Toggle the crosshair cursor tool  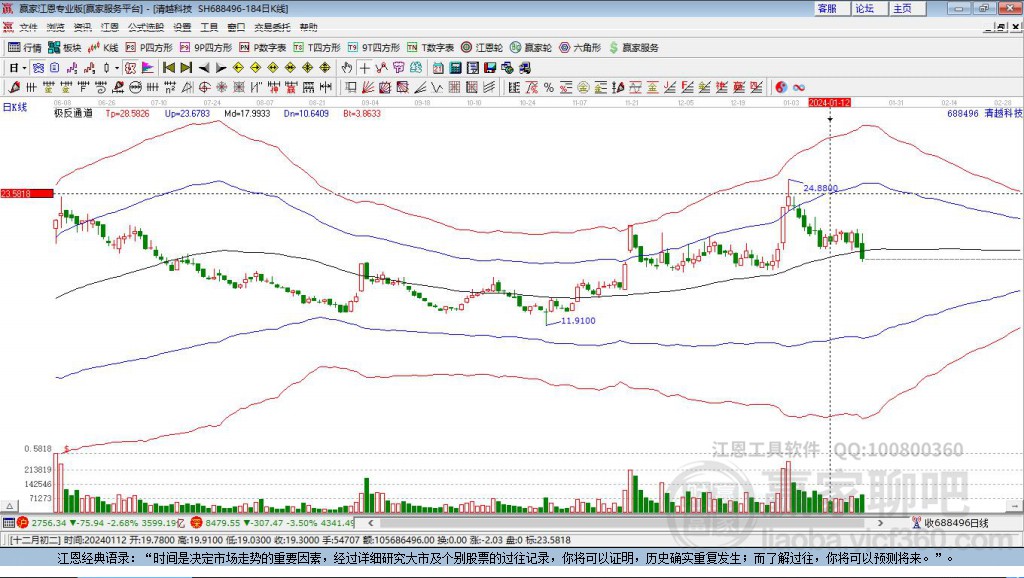[364, 68]
